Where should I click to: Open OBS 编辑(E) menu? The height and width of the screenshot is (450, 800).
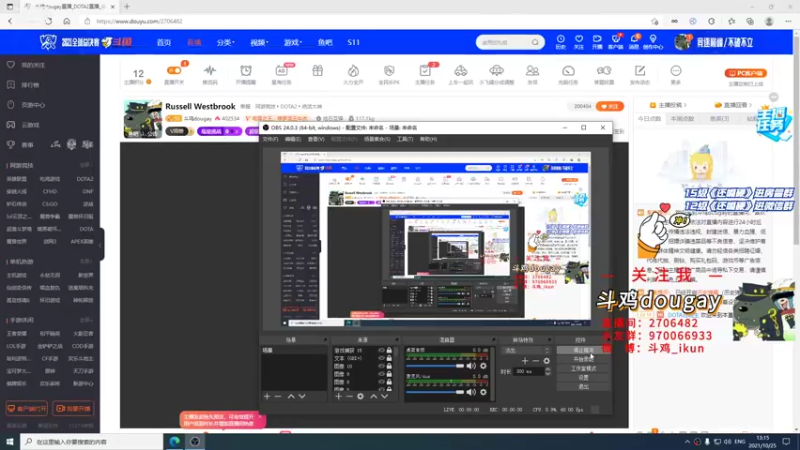[x=292, y=139]
